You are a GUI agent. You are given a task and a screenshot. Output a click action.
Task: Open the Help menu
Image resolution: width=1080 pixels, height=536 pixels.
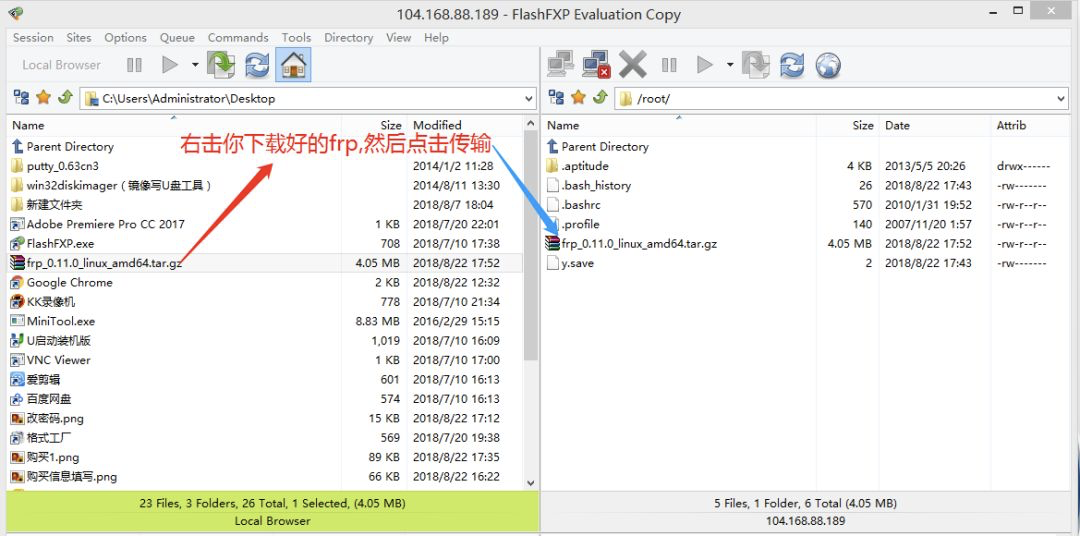tap(436, 37)
